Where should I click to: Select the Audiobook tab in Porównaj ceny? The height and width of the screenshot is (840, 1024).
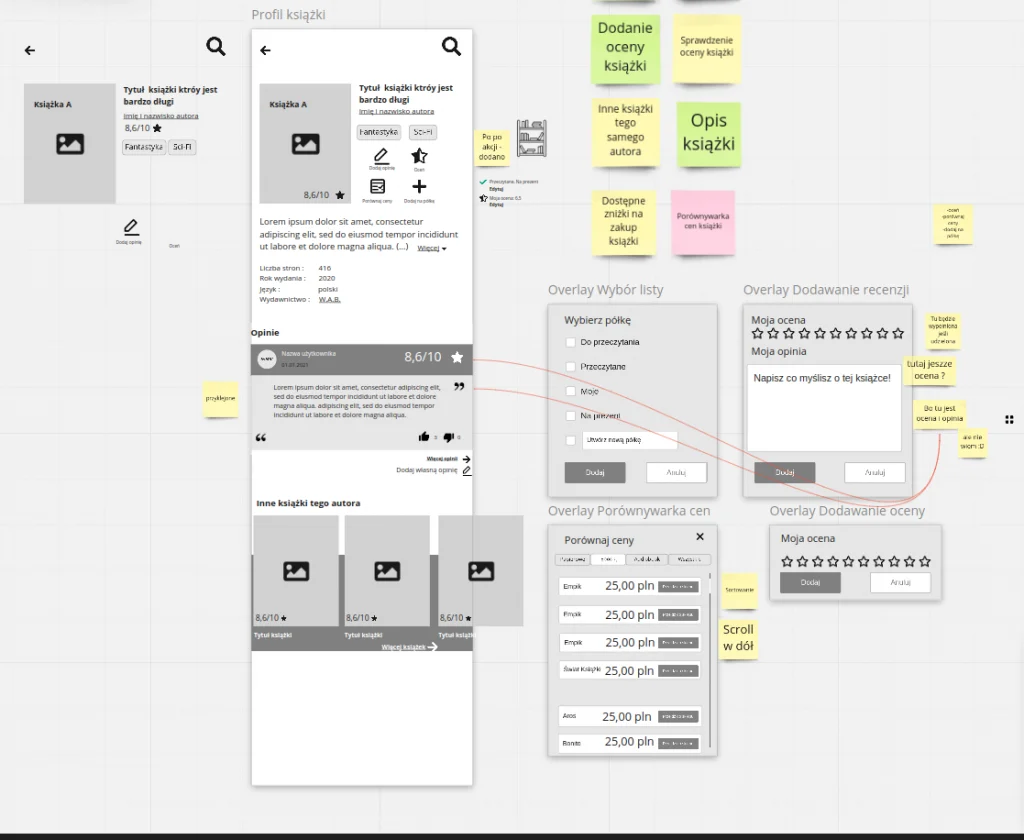click(647, 560)
